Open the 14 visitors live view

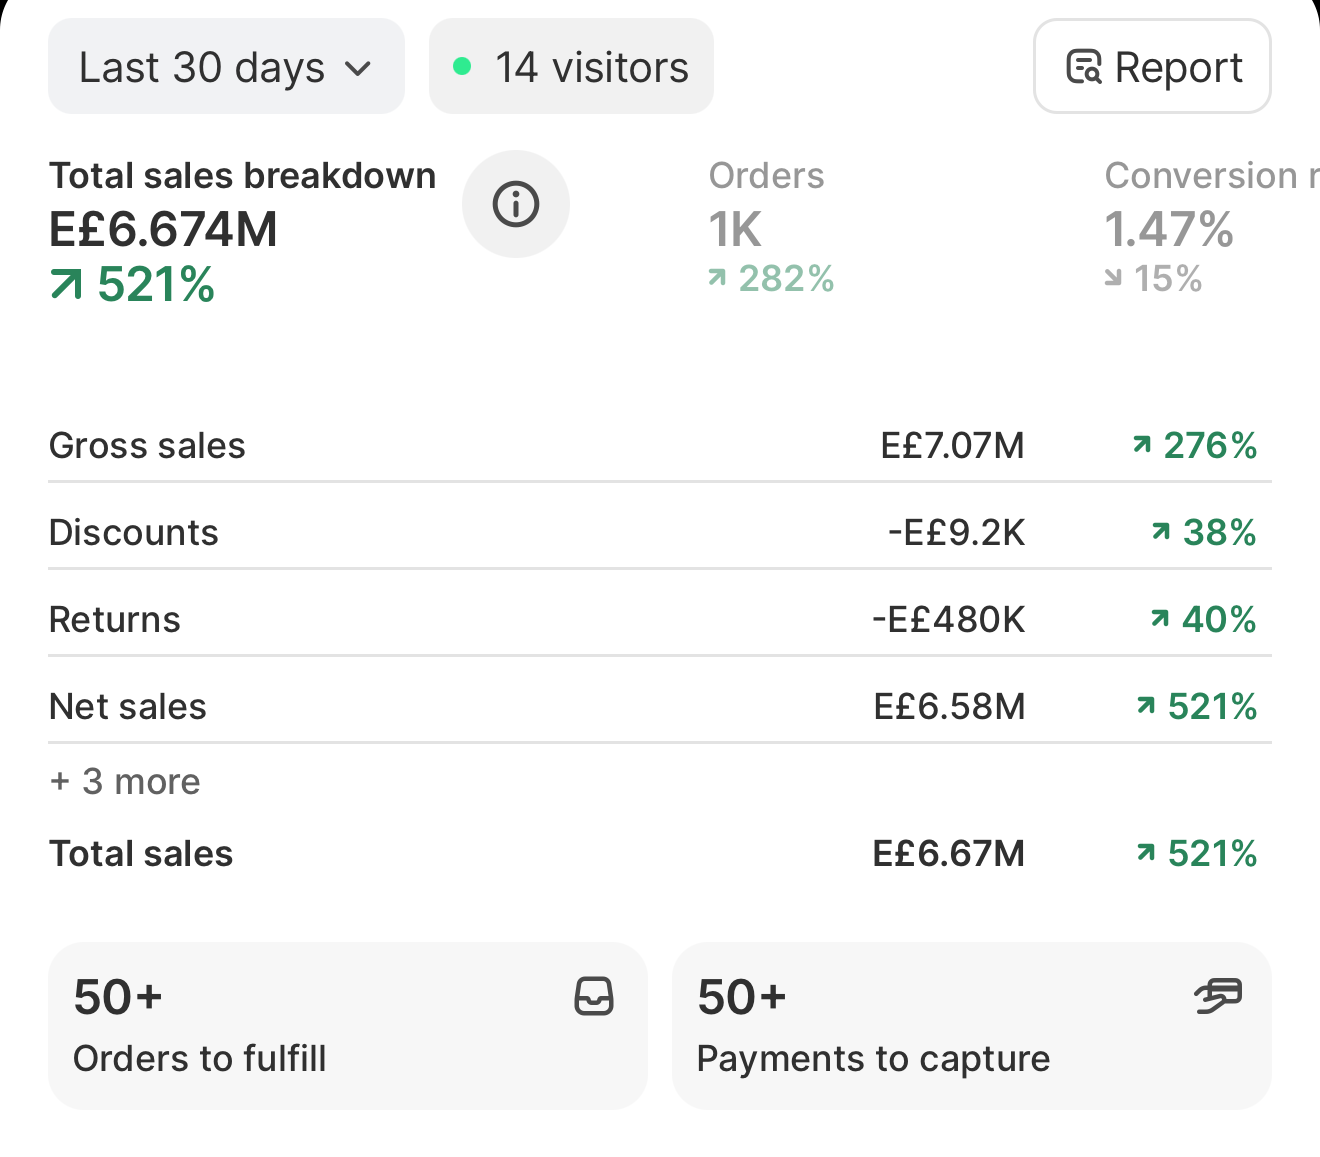[x=571, y=66]
